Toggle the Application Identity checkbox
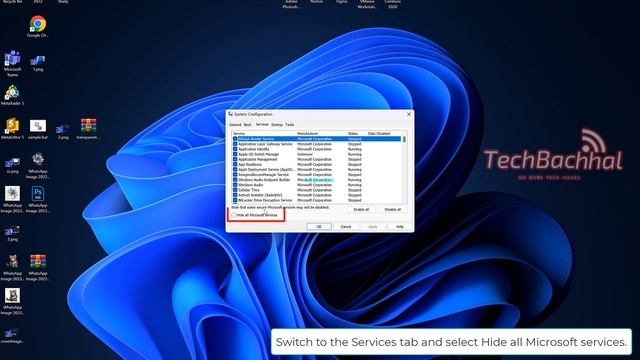Viewport: 640px width, 360px height. pos(235,149)
